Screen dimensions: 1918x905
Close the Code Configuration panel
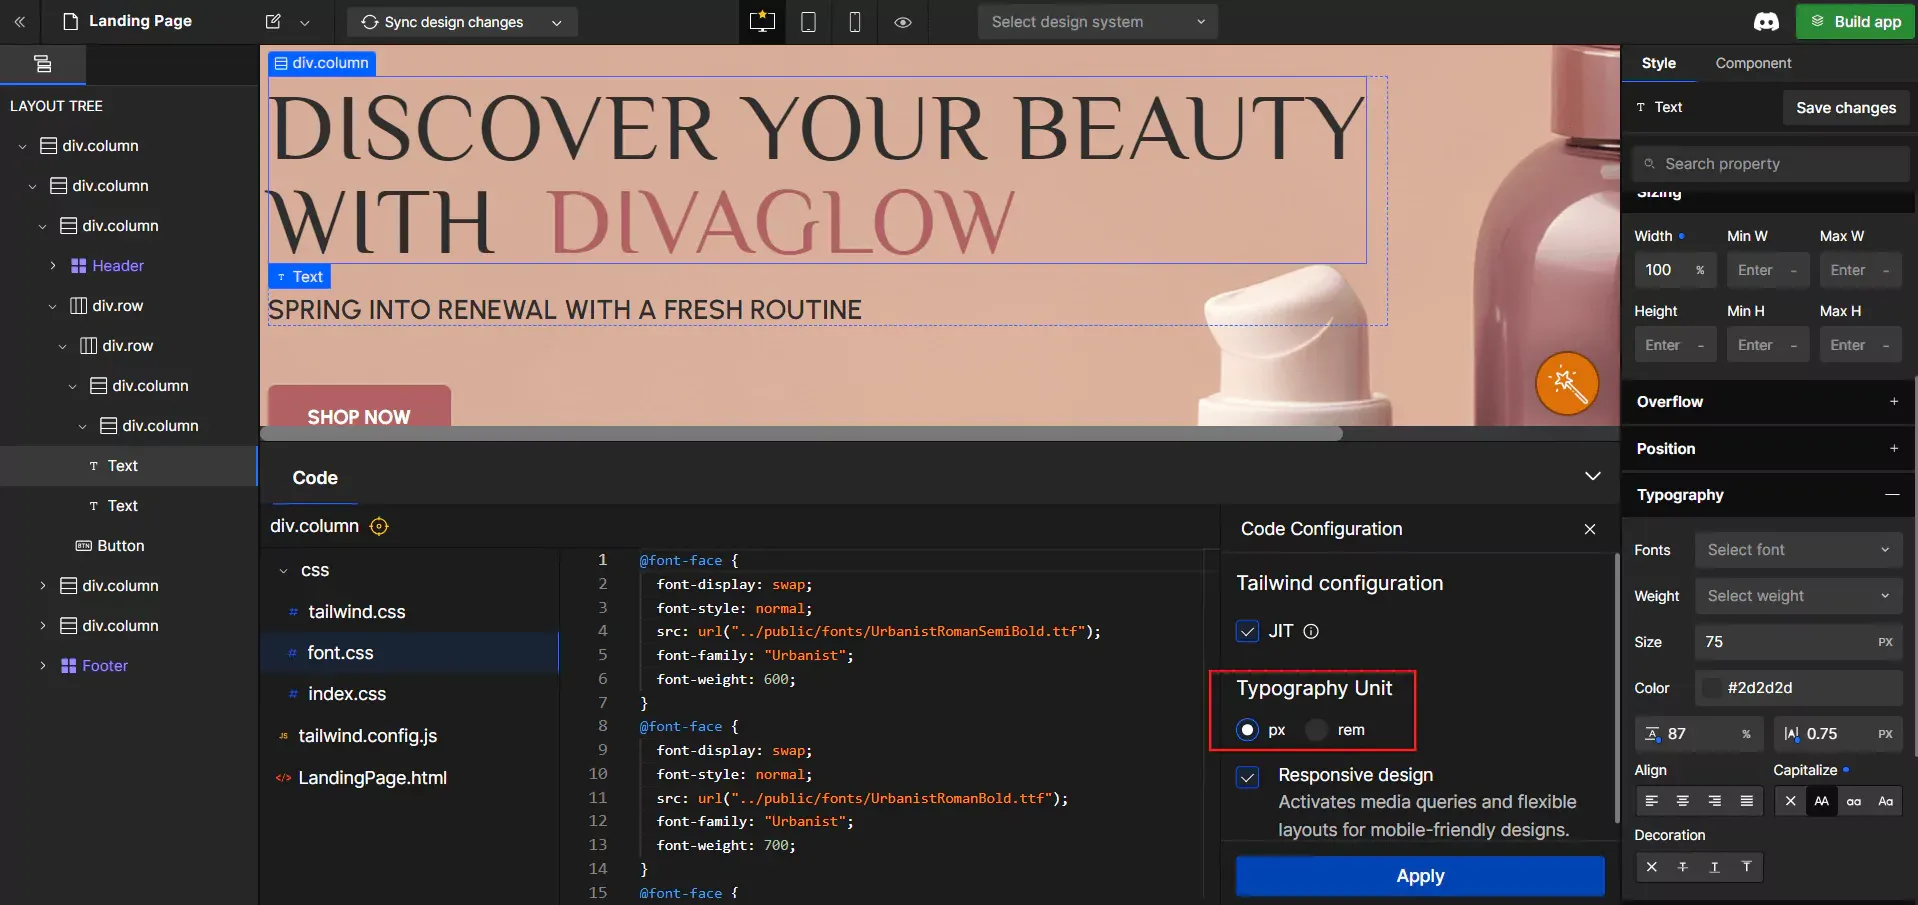[x=1590, y=529]
